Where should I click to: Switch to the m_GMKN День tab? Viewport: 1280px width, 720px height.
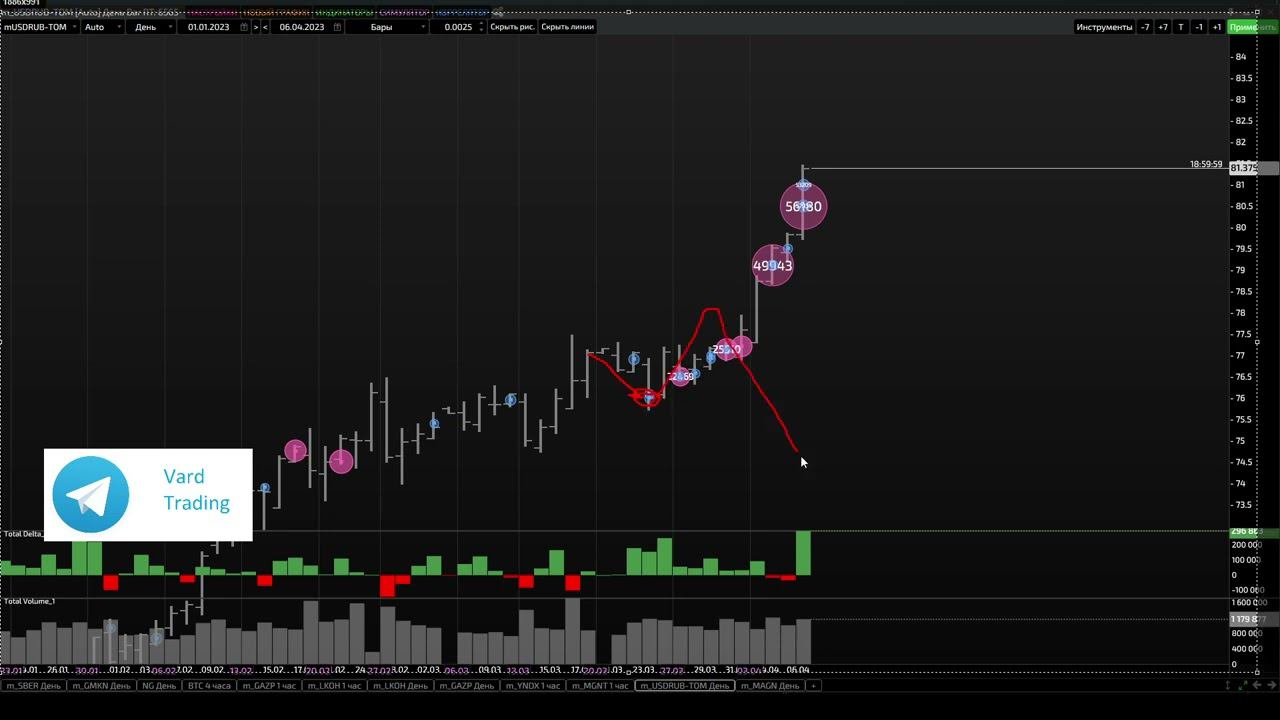point(101,686)
